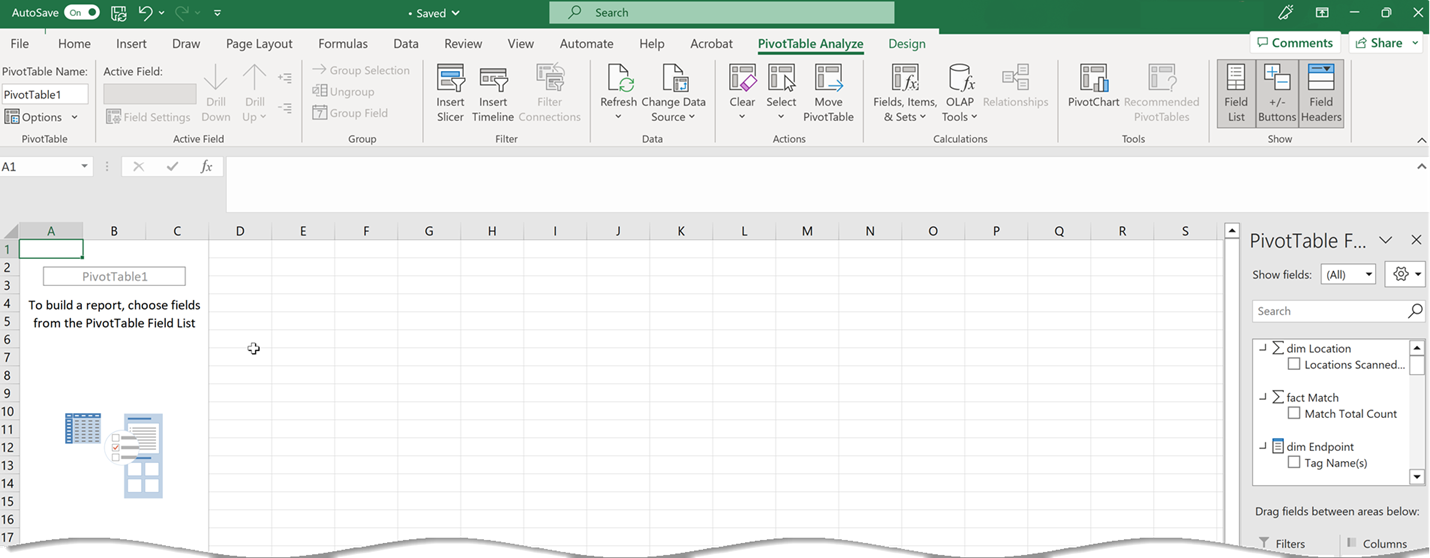This screenshot has height=558, width=1430.
Task: Switch to the Formulas ribbon tab
Action: (343, 44)
